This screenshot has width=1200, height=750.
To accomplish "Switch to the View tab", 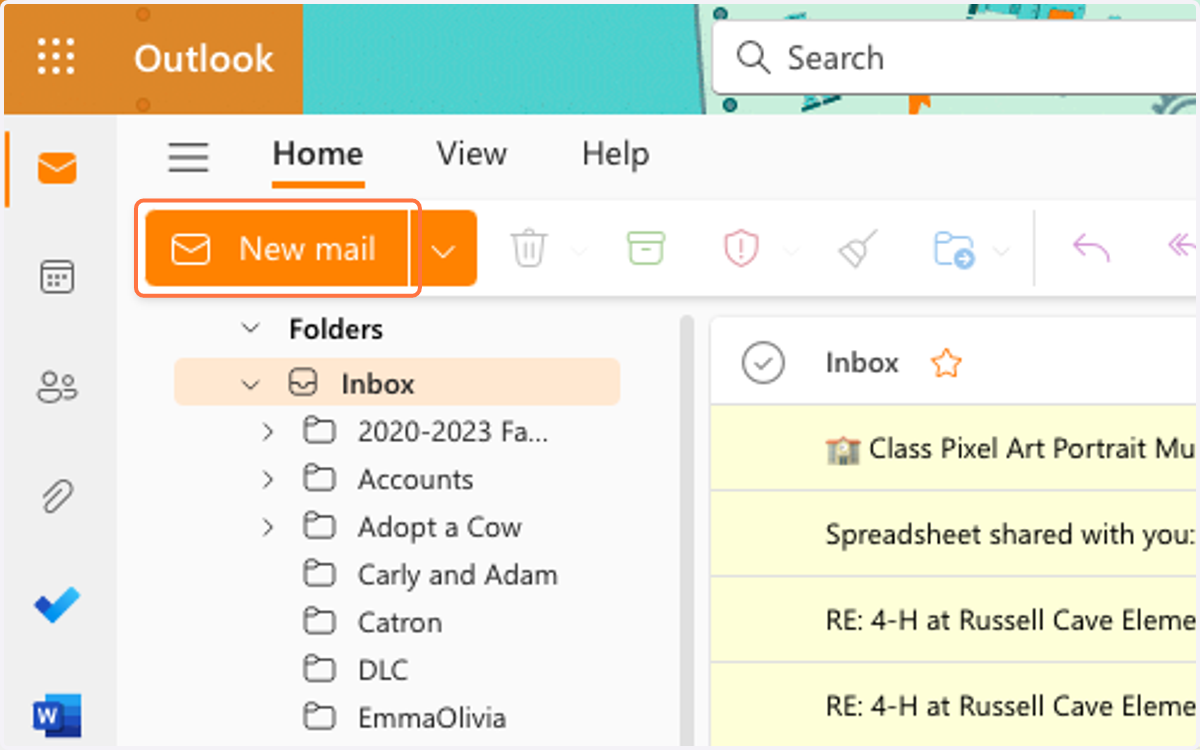I will coord(472,155).
